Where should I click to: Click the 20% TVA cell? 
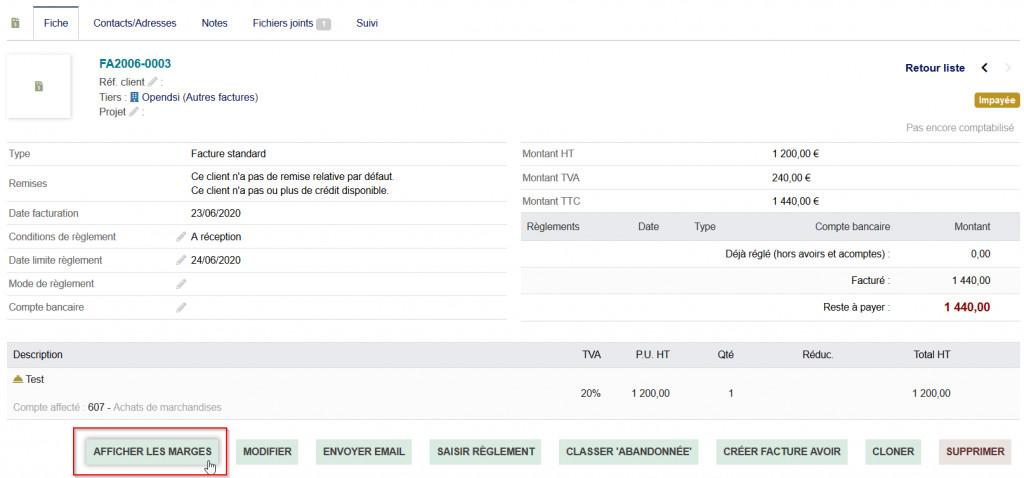(x=590, y=394)
